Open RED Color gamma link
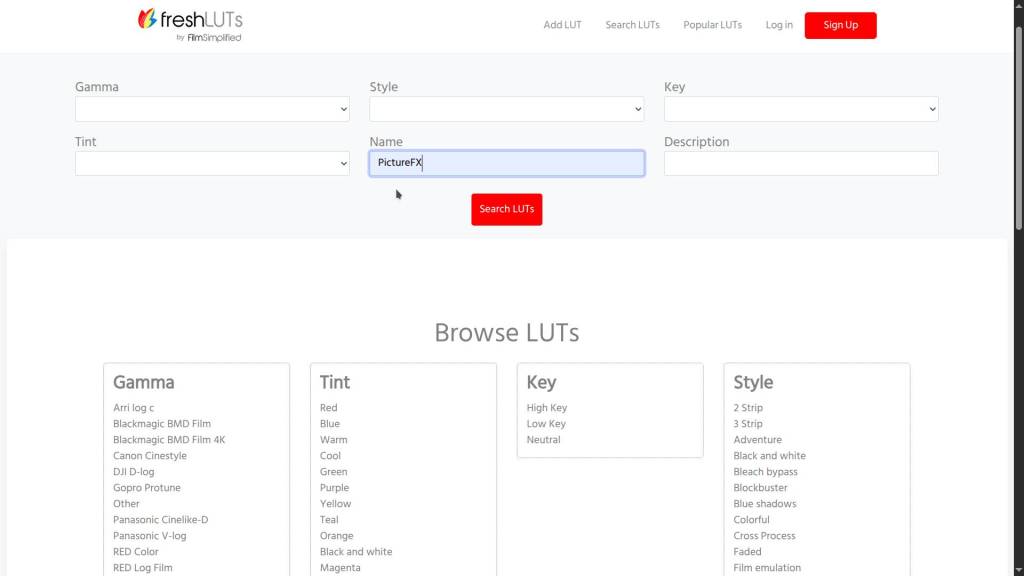This screenshot has height=576, width=1024. coord(136,552)
